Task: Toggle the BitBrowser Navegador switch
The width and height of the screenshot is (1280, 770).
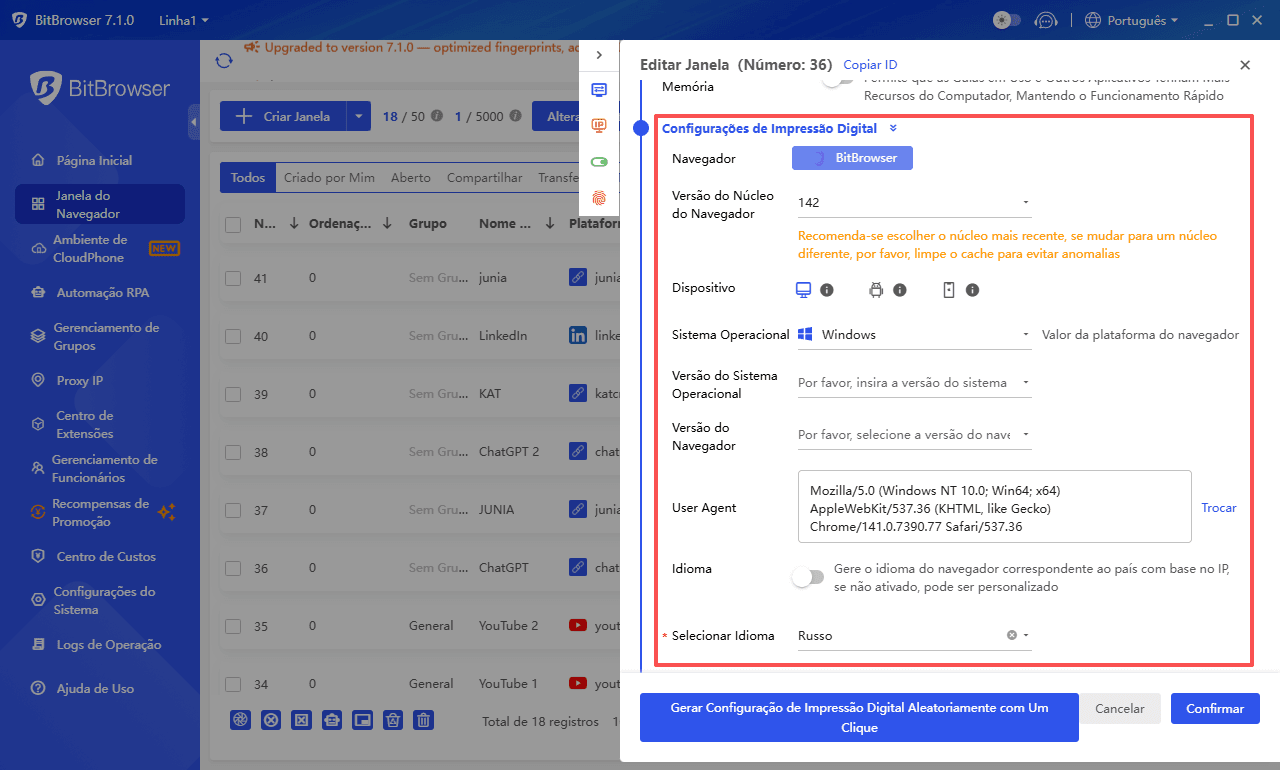Action: [x=852, y=158]
